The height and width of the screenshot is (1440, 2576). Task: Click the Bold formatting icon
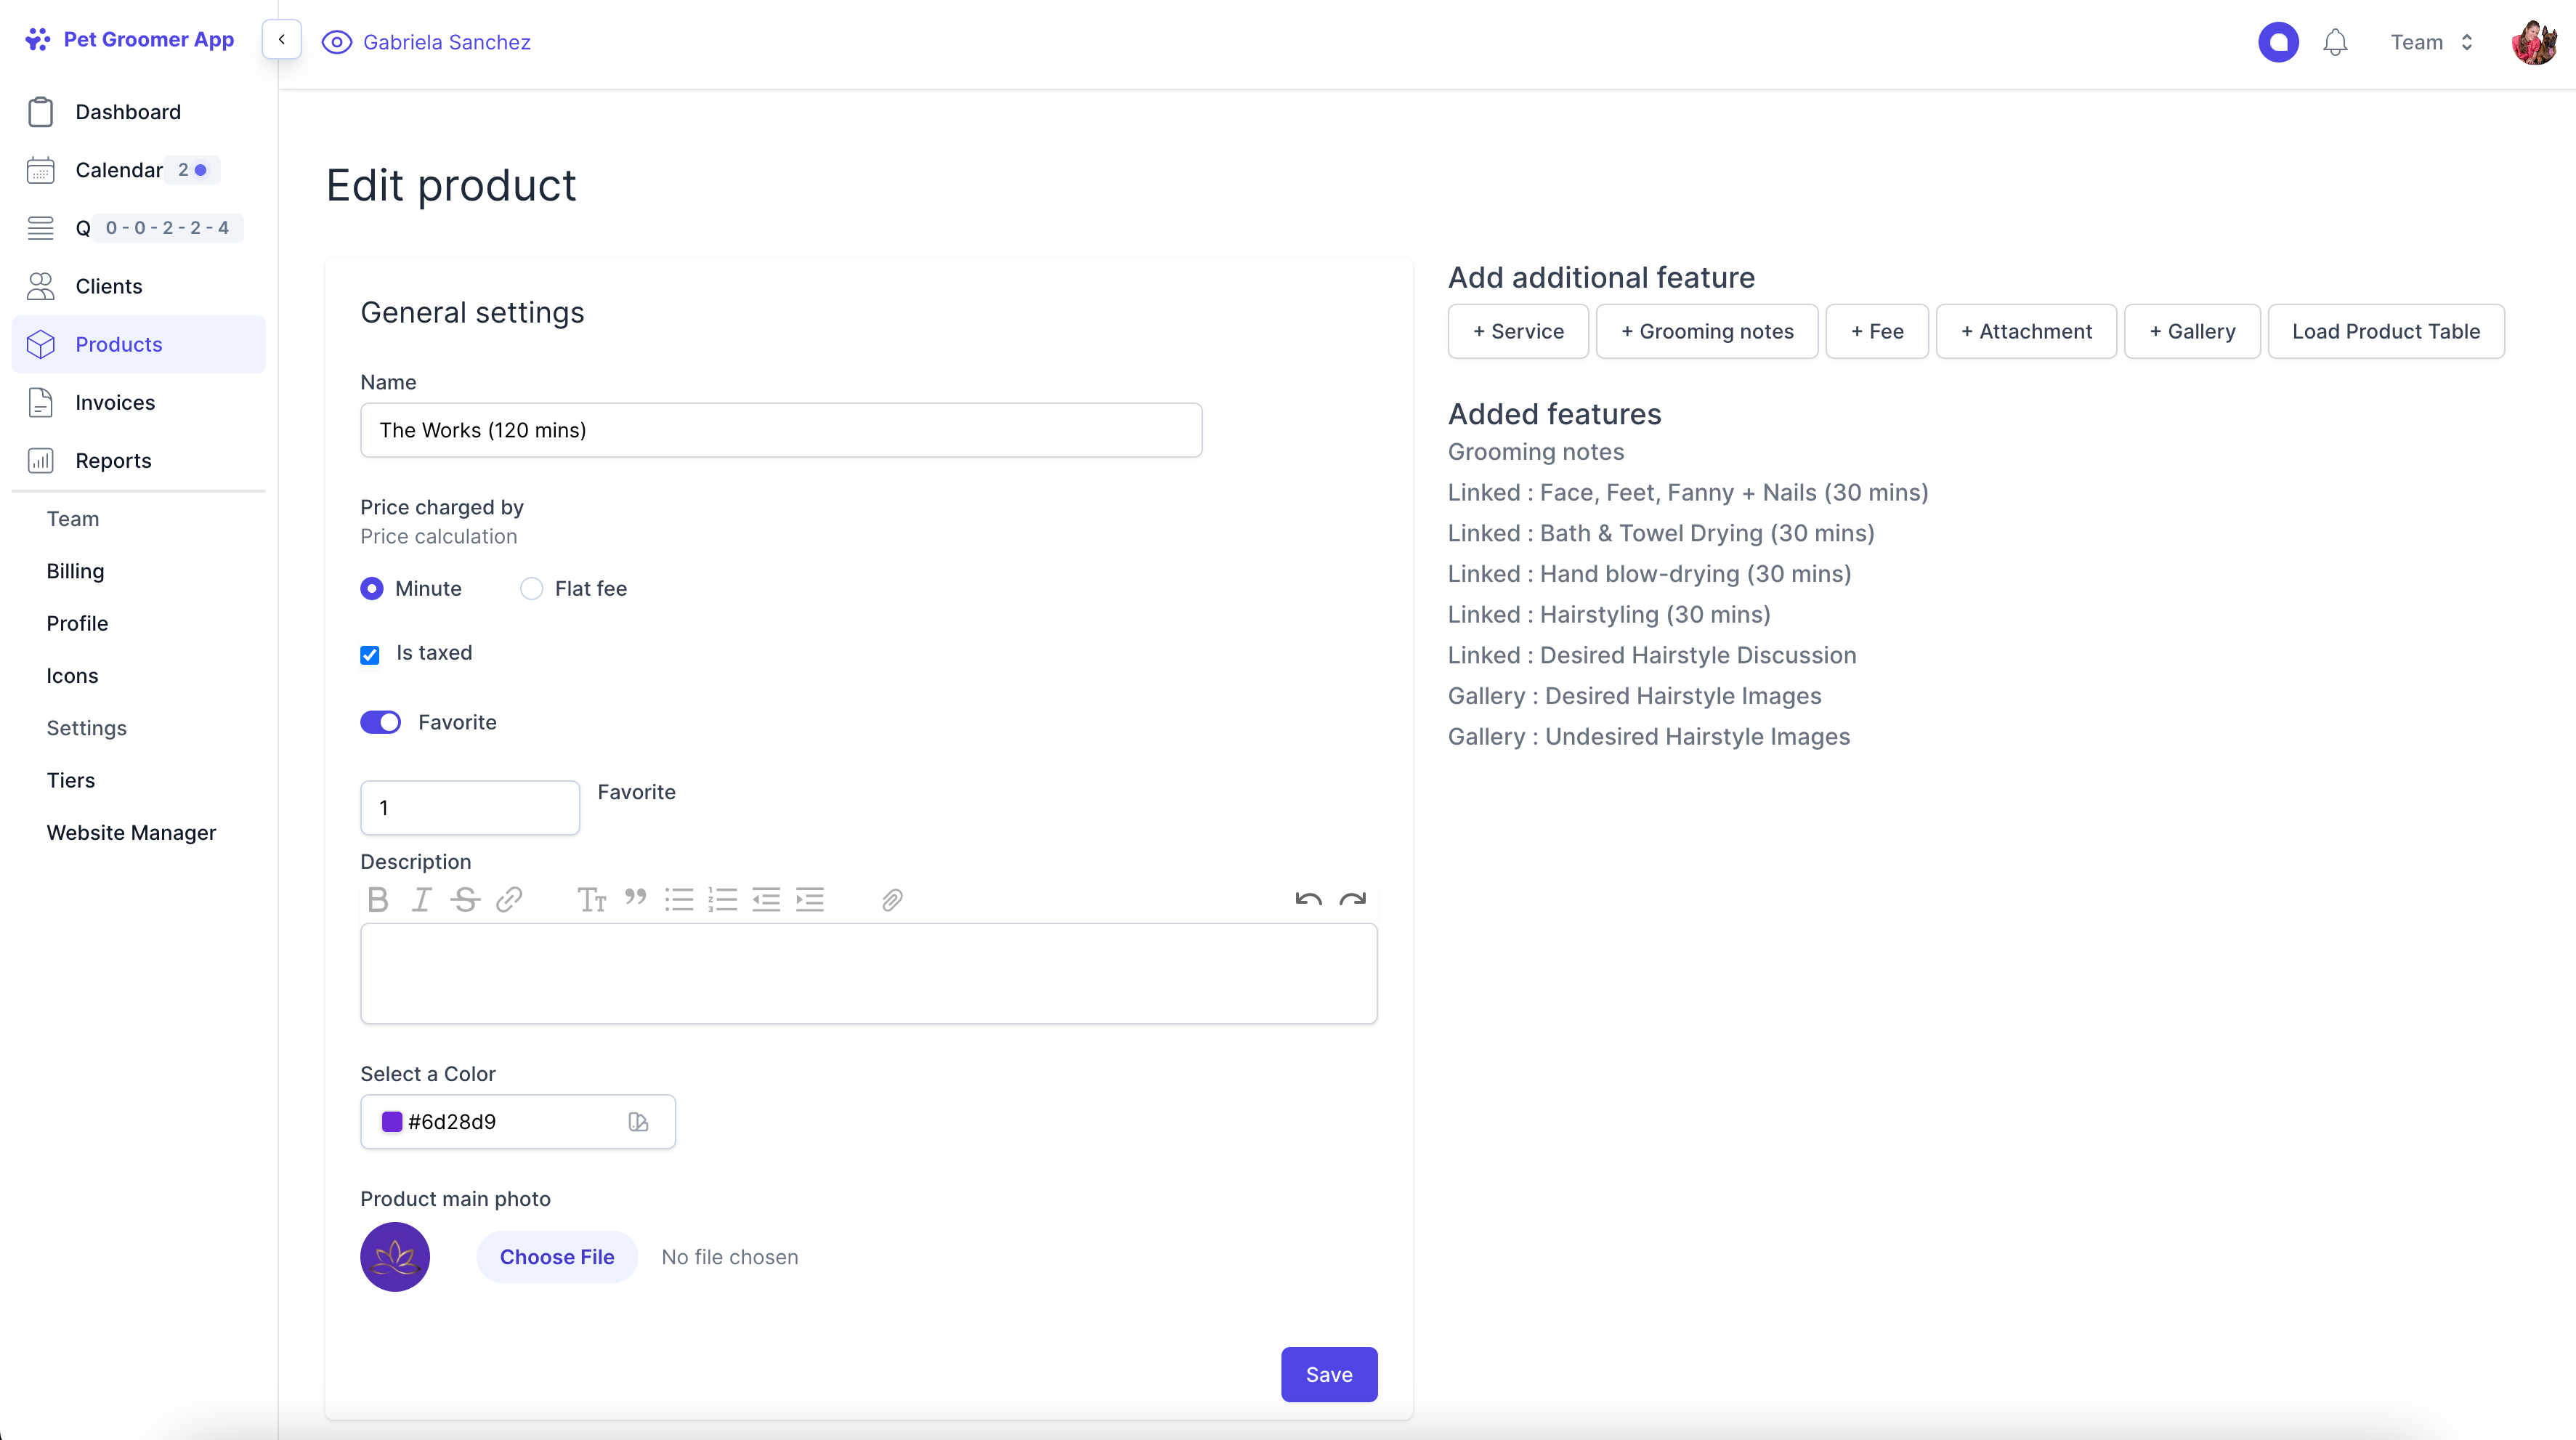pyautogui.click(x=378, y=900)
